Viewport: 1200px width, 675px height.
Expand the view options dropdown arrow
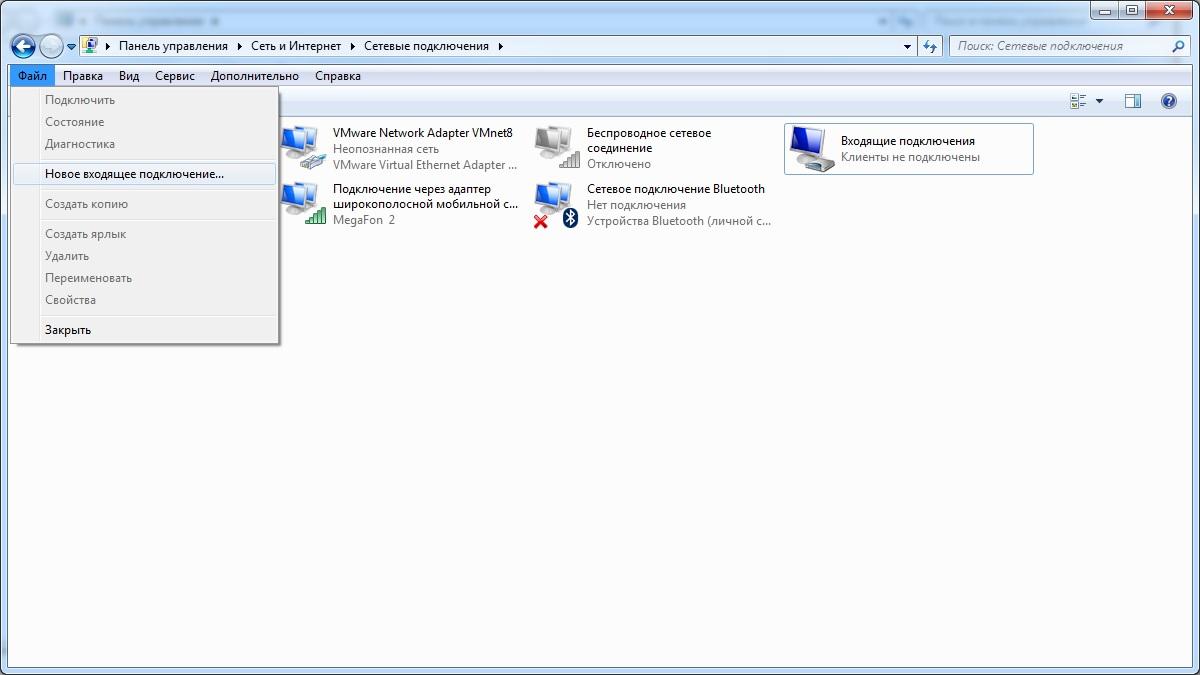[x=1100, y=101]
